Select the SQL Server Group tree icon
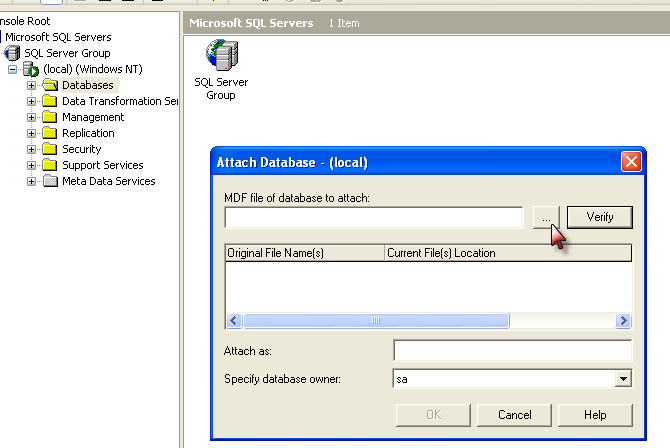This screenshot has height=448, width=670. point(12,53)
